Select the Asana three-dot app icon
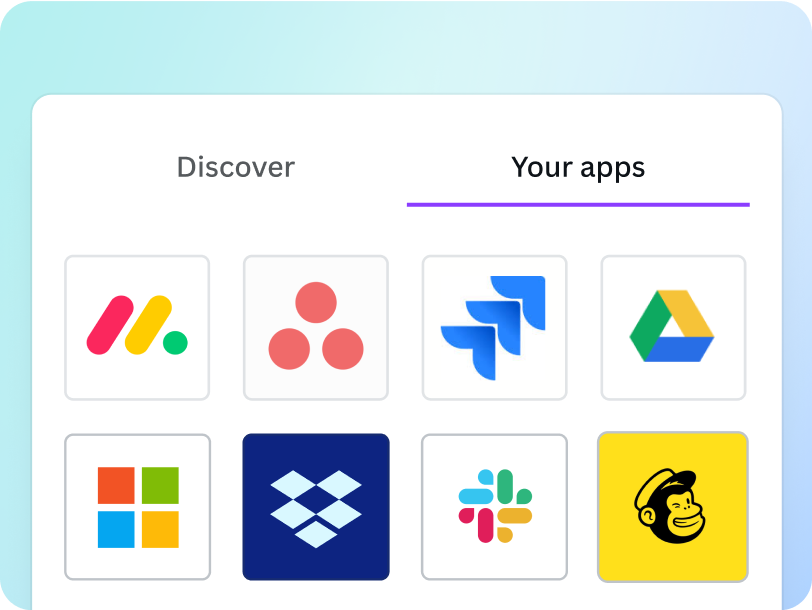This screenshot has width=812, height=610. [316, 328]
